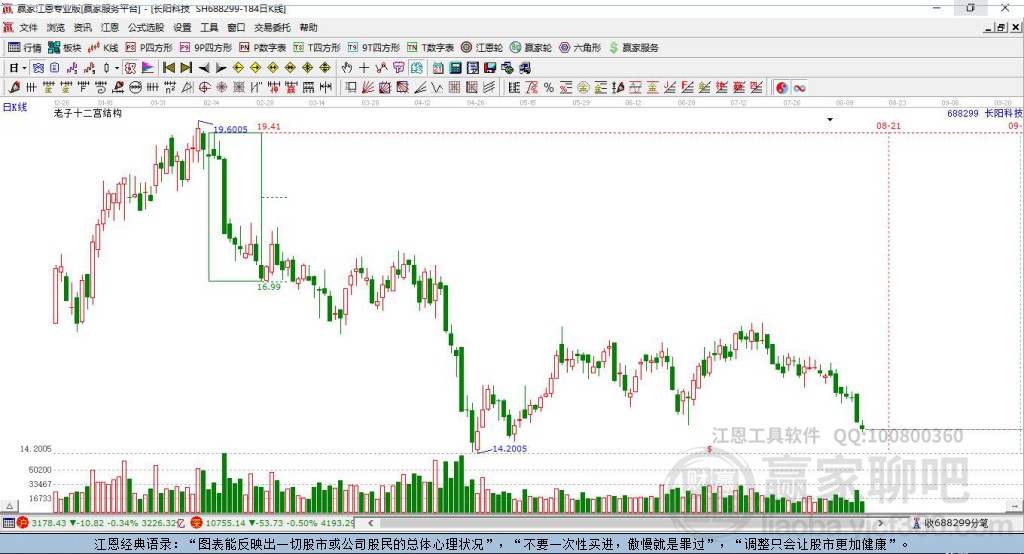Click the pink flag indicator icon
The width and height of the screenshot is (1024, 554).
tap(148, 68)
